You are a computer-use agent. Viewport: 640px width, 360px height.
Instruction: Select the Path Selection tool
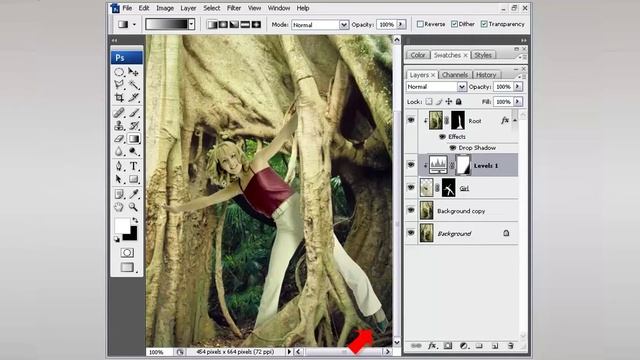119,179
